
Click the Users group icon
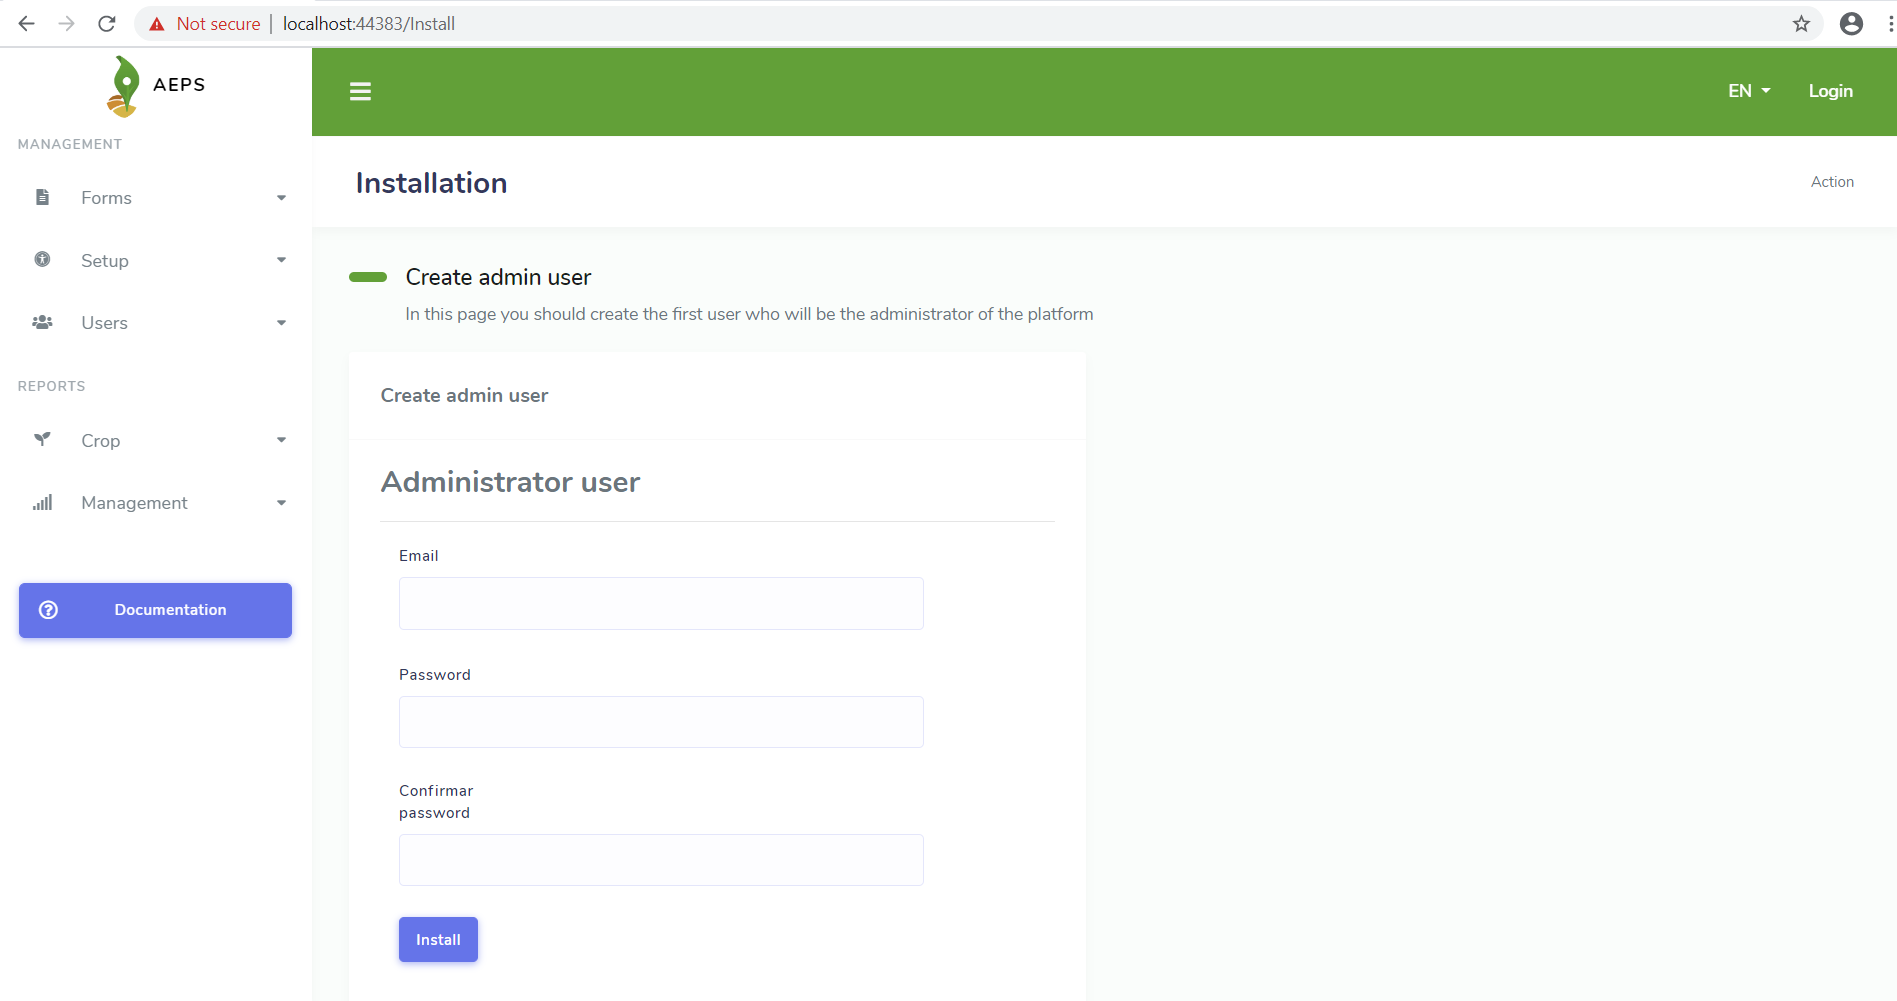42,322
